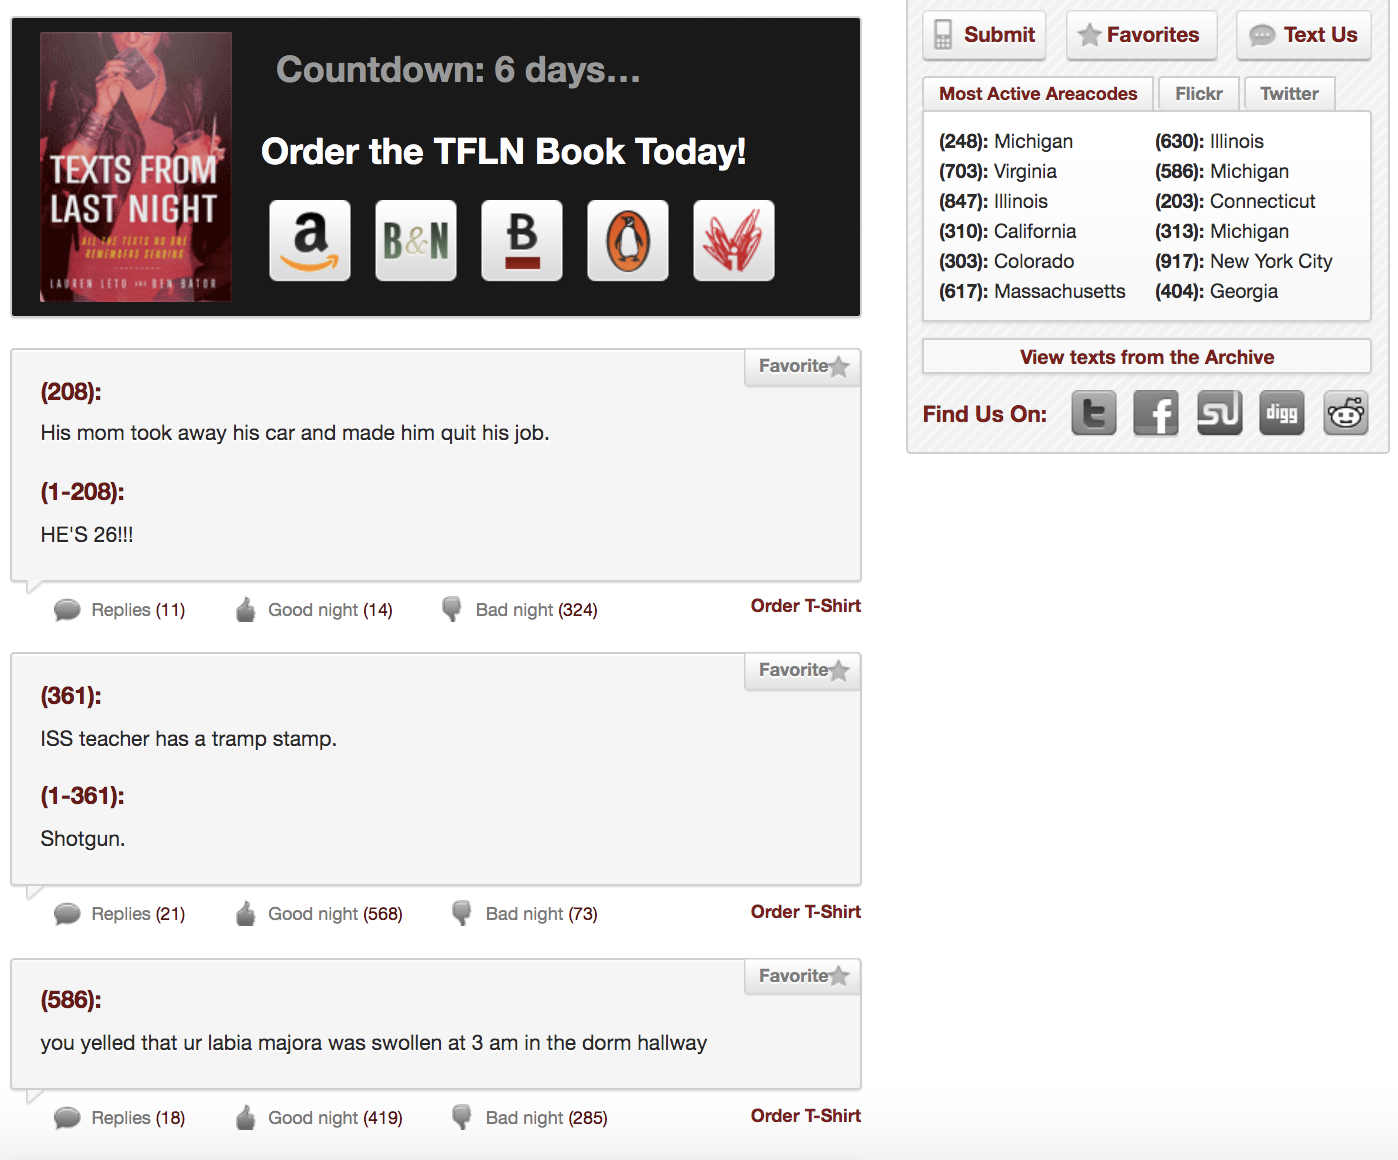Switch to the Twitter tab

(1289, 94)
